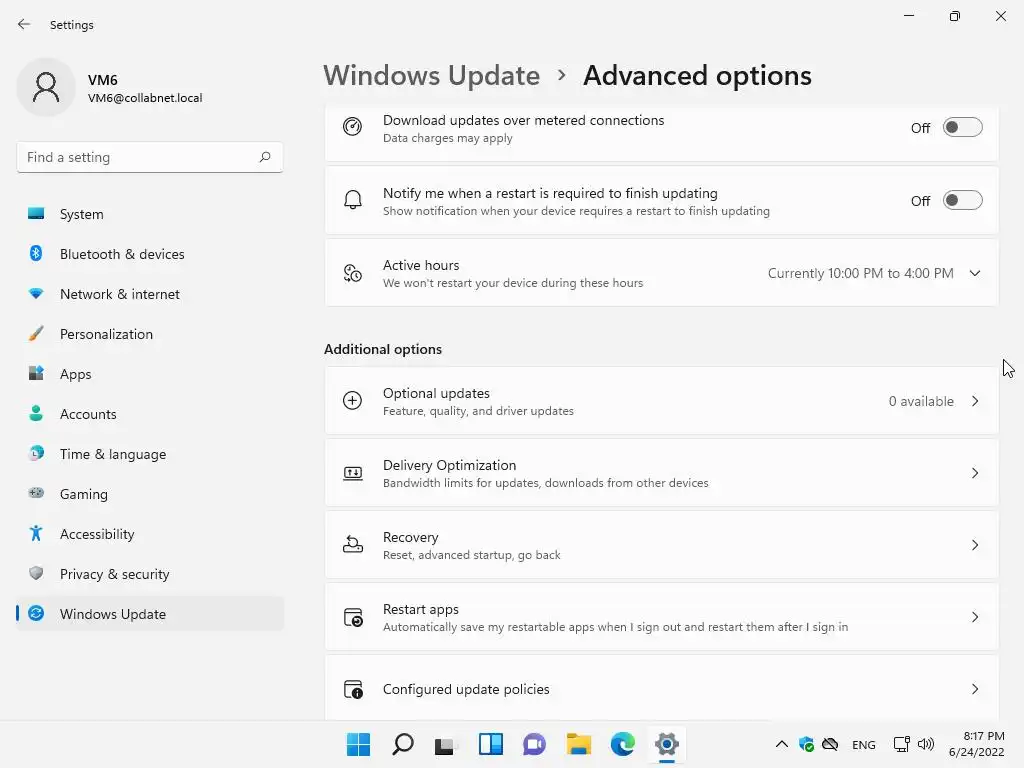Open File Explorer from taskbar
Image resolution: width=1024 pixels, height=768 pixels.
pyautogui.click(x=579, y=744)
